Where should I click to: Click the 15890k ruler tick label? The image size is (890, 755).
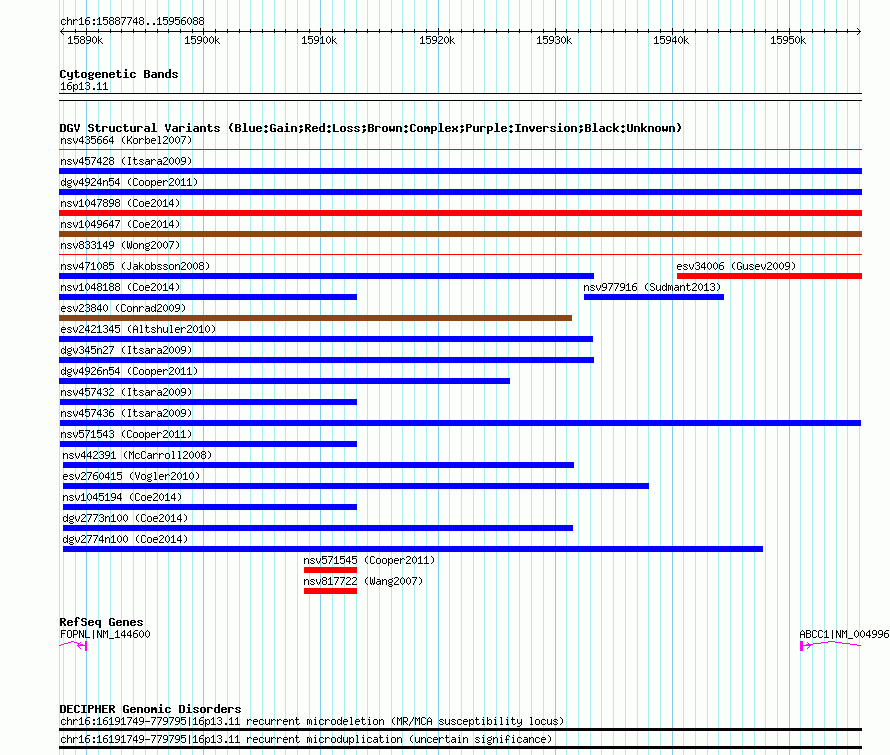[x=85, y=40]
